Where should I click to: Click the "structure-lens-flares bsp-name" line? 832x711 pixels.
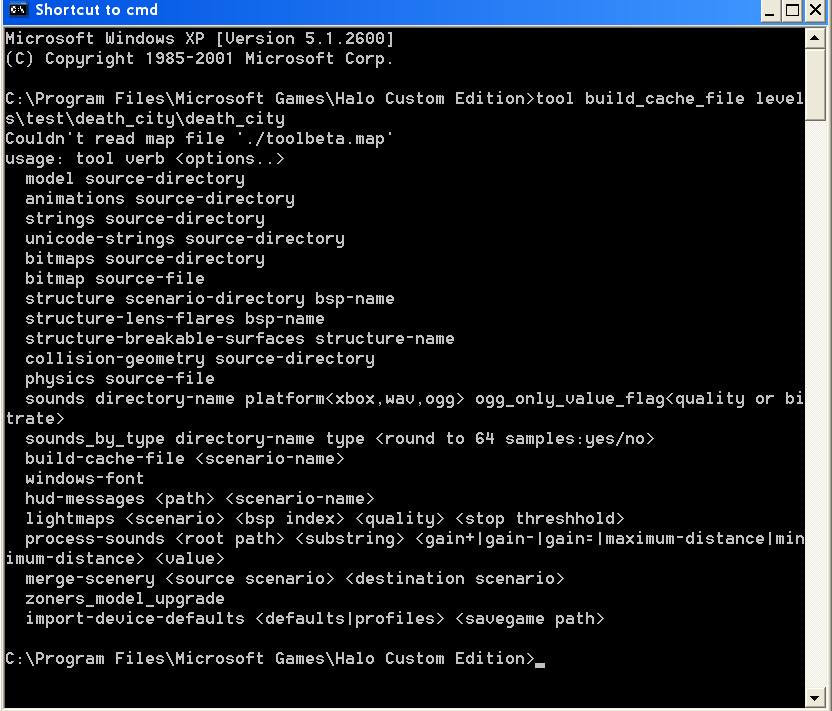[175, 319]
